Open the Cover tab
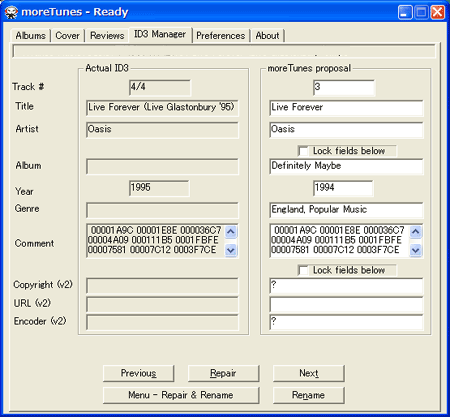This screenshot has height=417, width=450. coord(67,36)
